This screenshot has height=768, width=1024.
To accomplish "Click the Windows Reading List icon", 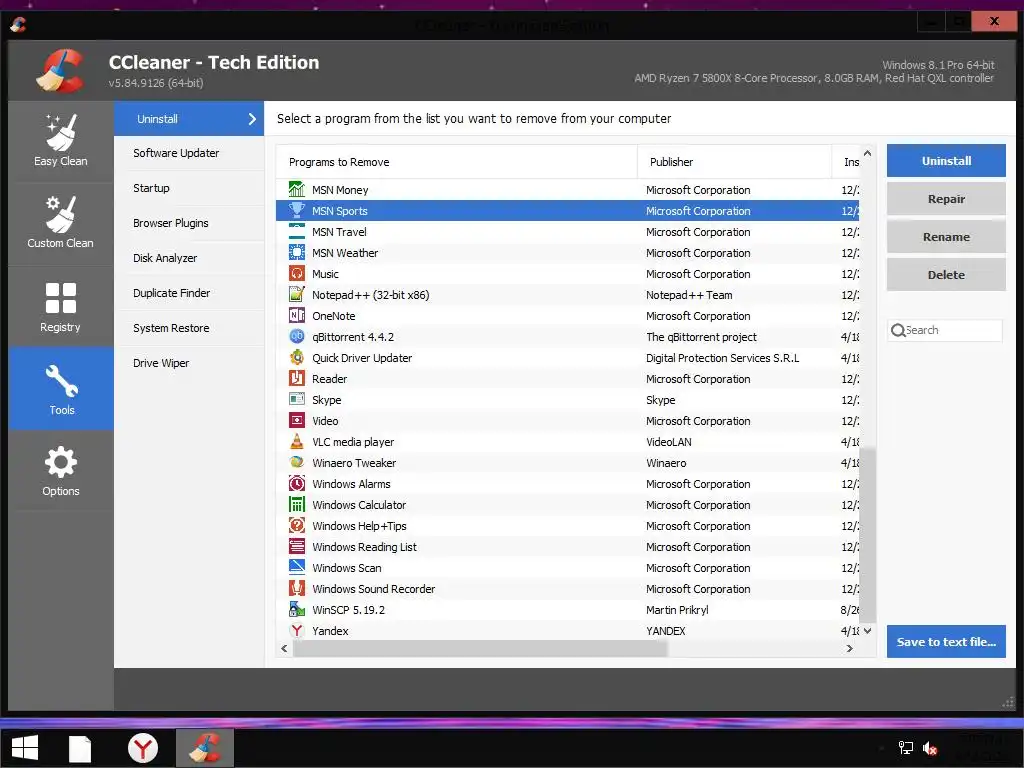I will coord(296,546).
